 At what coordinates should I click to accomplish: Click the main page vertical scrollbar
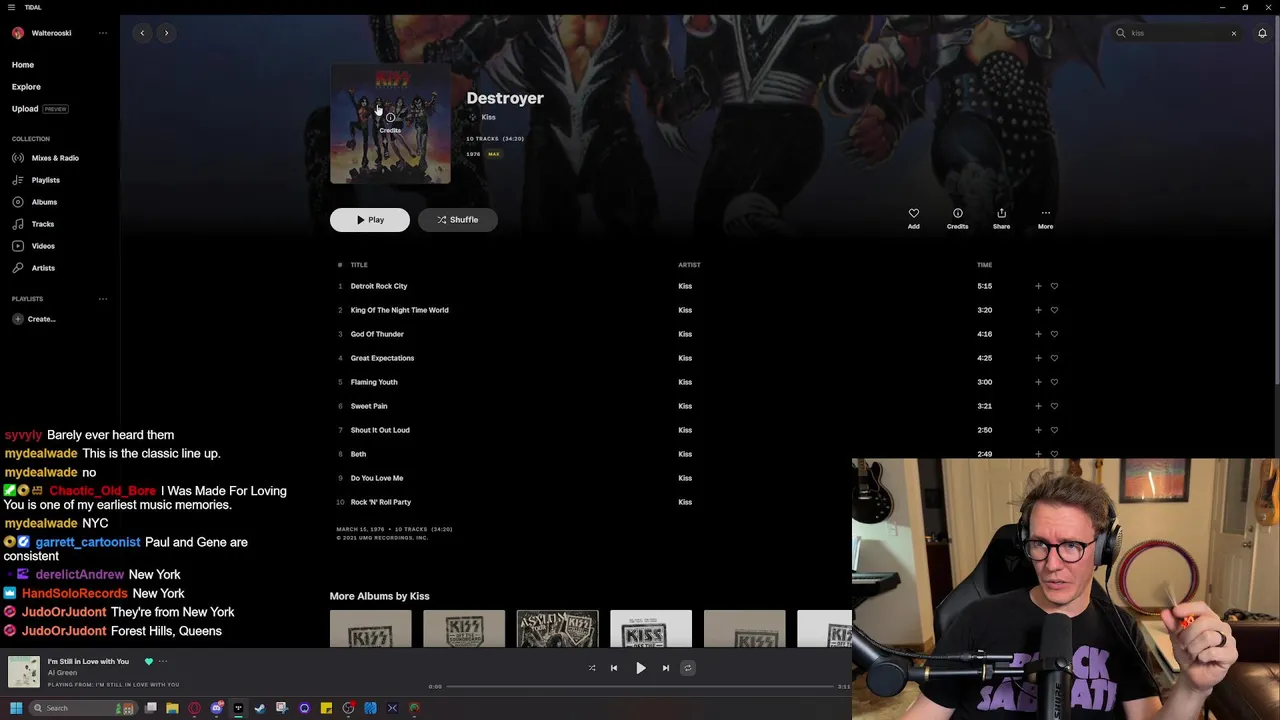click(x=1276, y=200)
